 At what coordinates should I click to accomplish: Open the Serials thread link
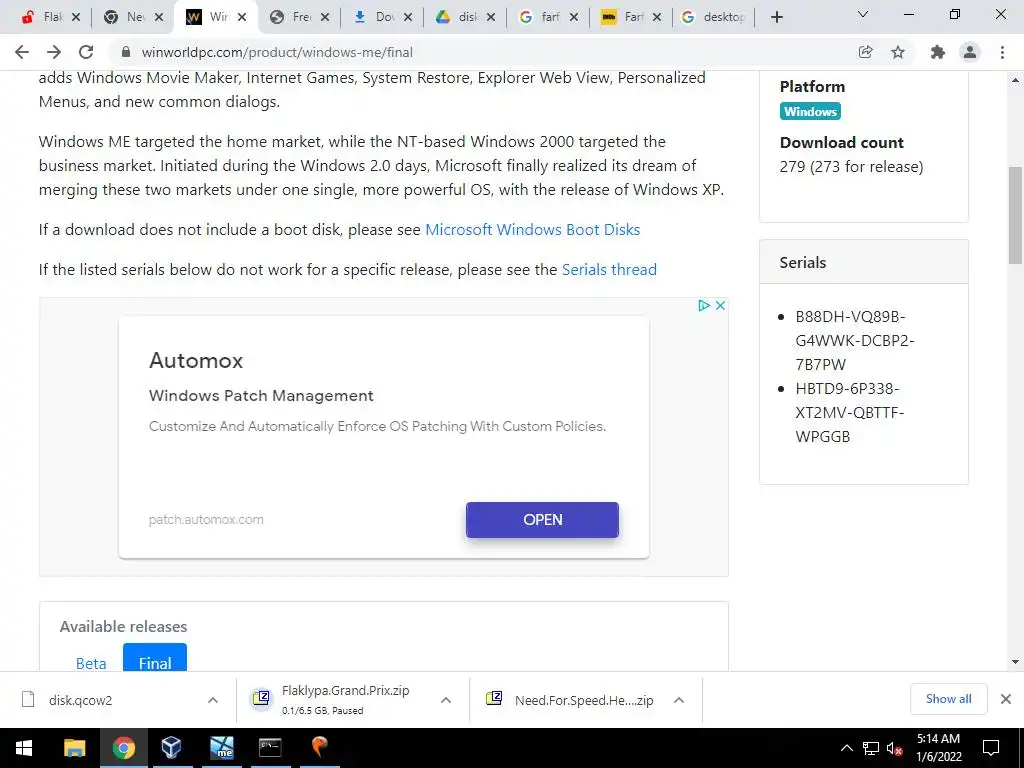pyautogui.click(x=609, y=270)
